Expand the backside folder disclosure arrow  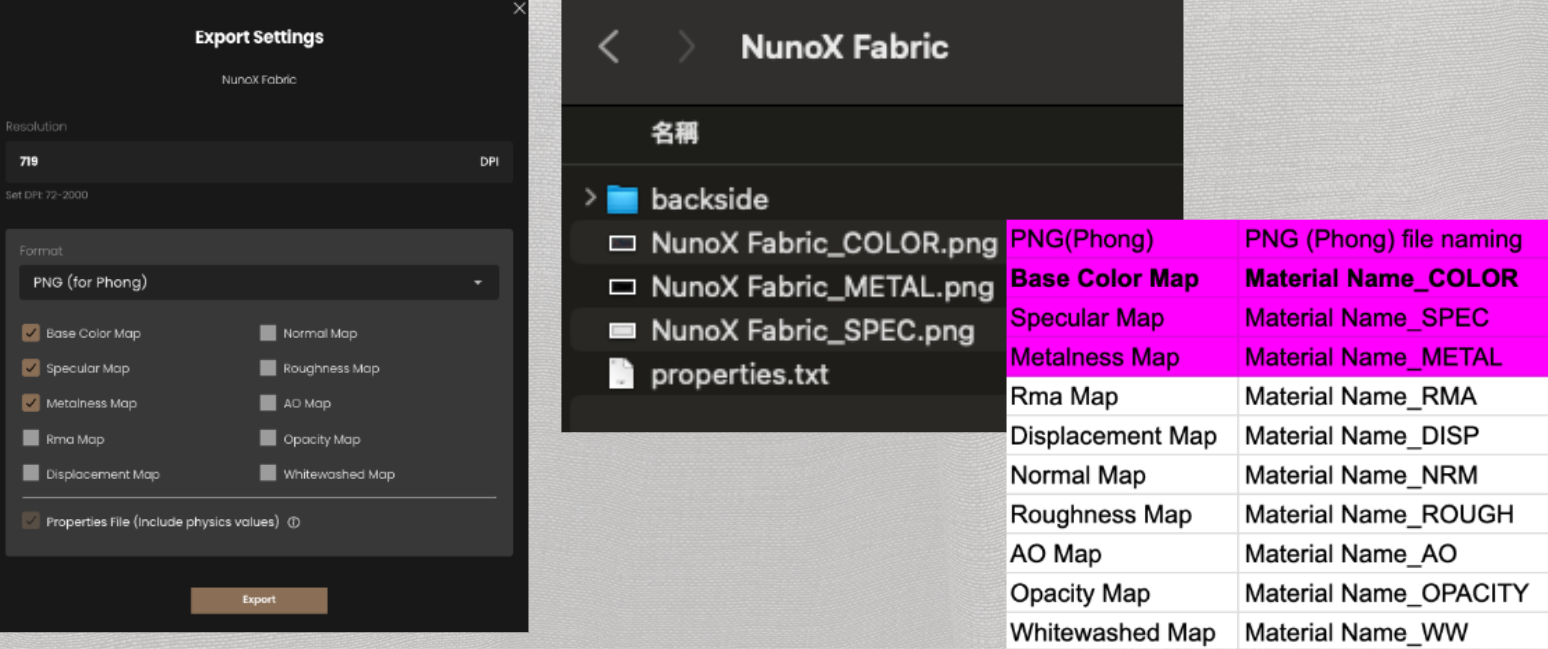tap(591, 198)
